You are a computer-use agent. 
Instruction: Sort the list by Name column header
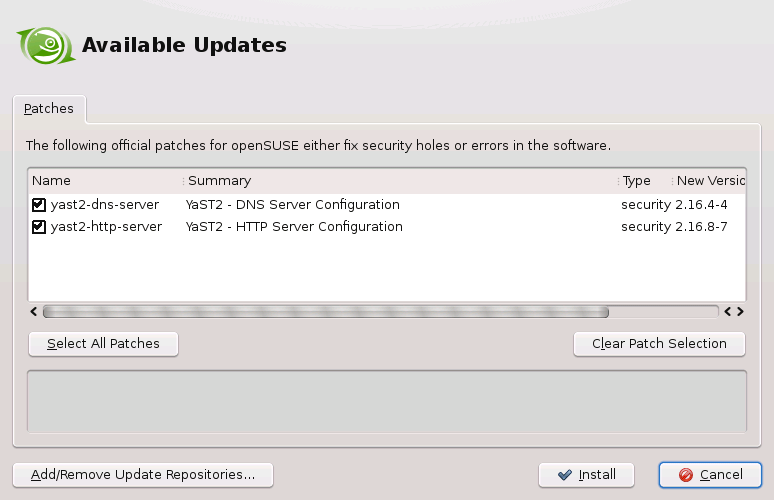(105, 181)
